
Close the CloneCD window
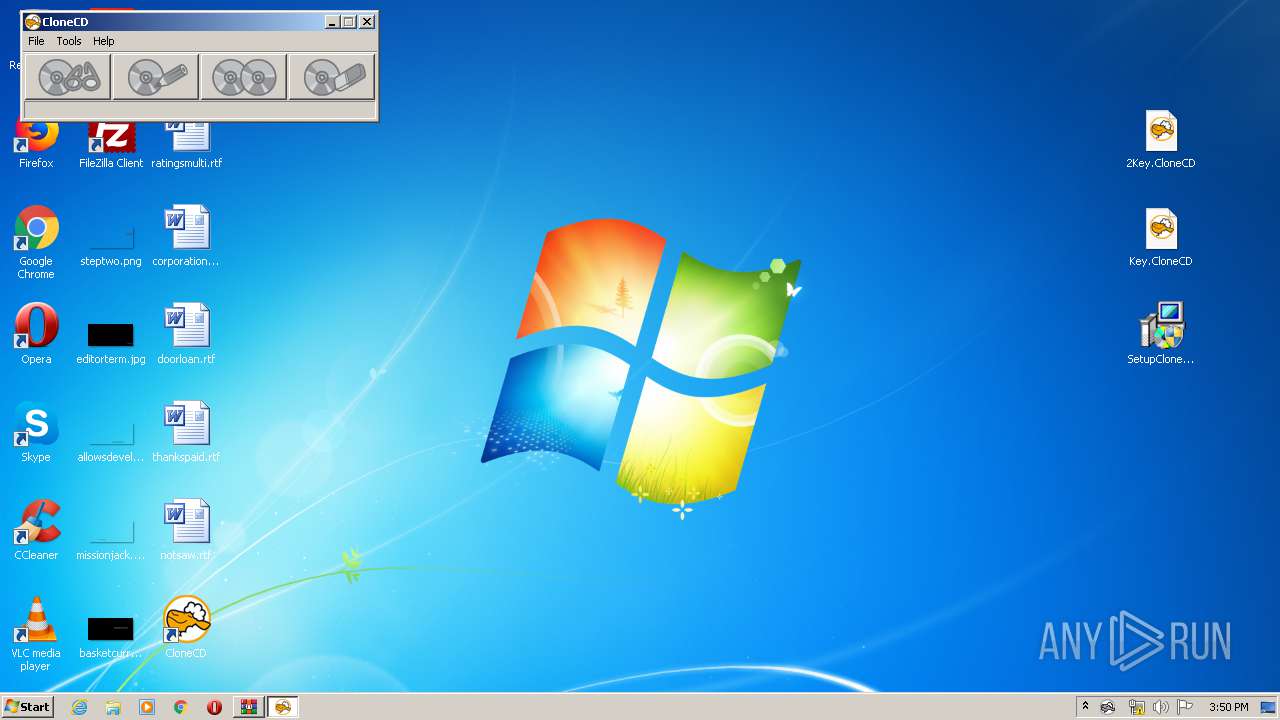click(x=367, y=22)
